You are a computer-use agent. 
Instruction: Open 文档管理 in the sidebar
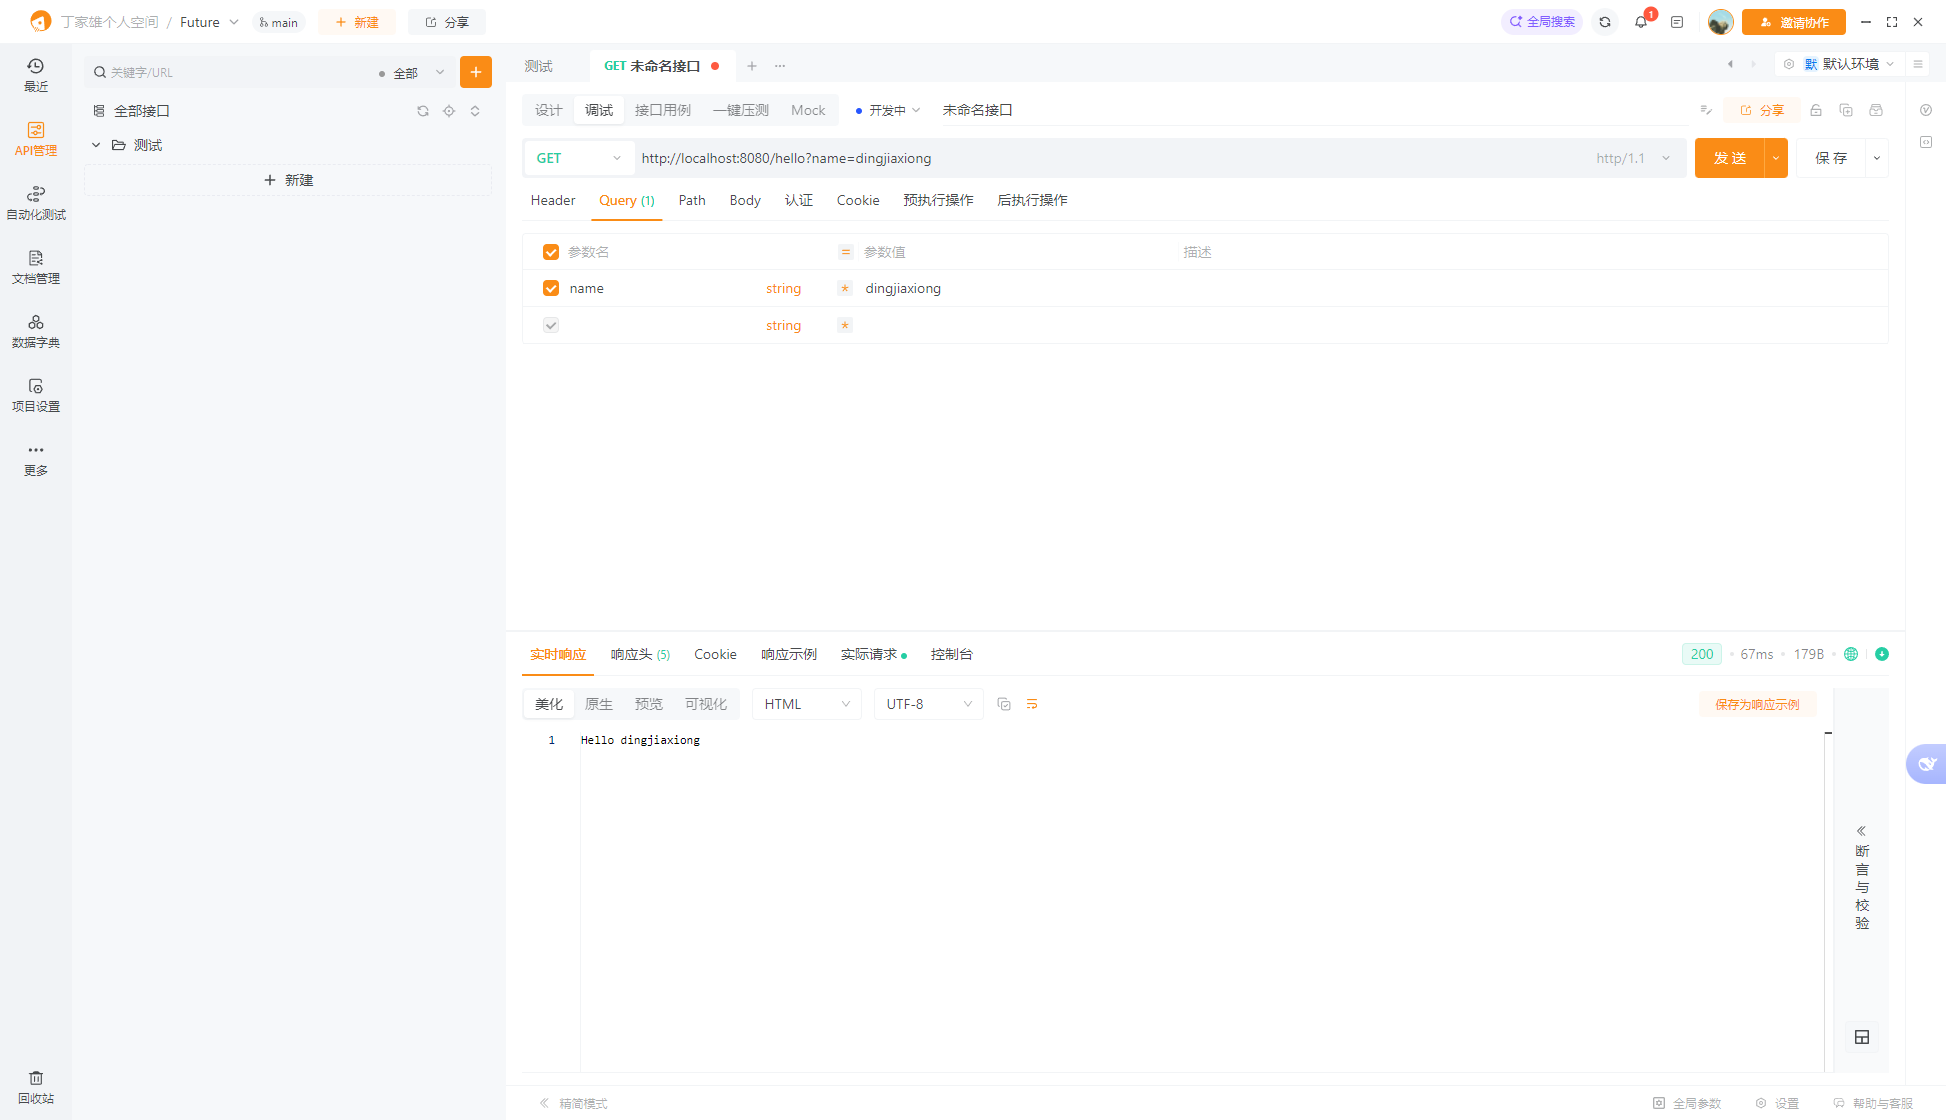35,267
